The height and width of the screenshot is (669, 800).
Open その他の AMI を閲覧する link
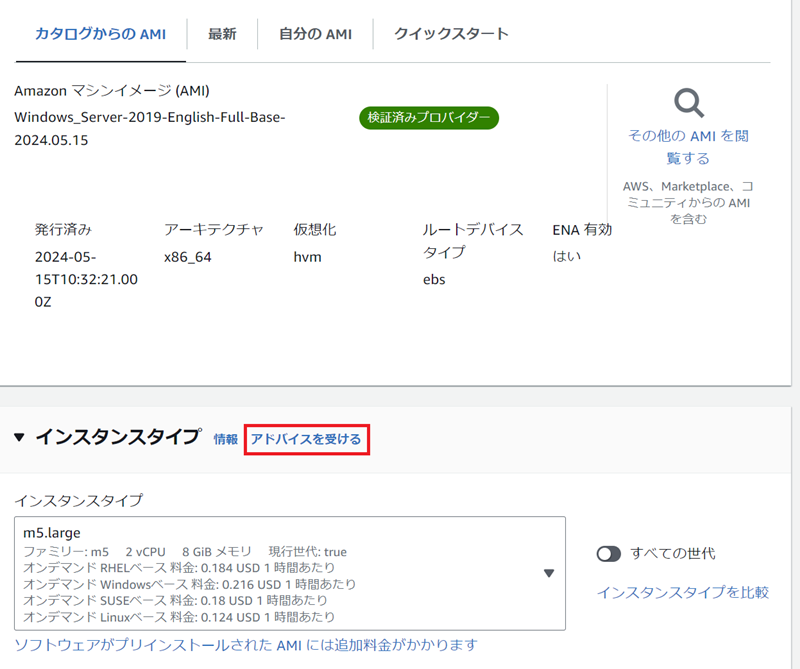click(x=688, y=147)
